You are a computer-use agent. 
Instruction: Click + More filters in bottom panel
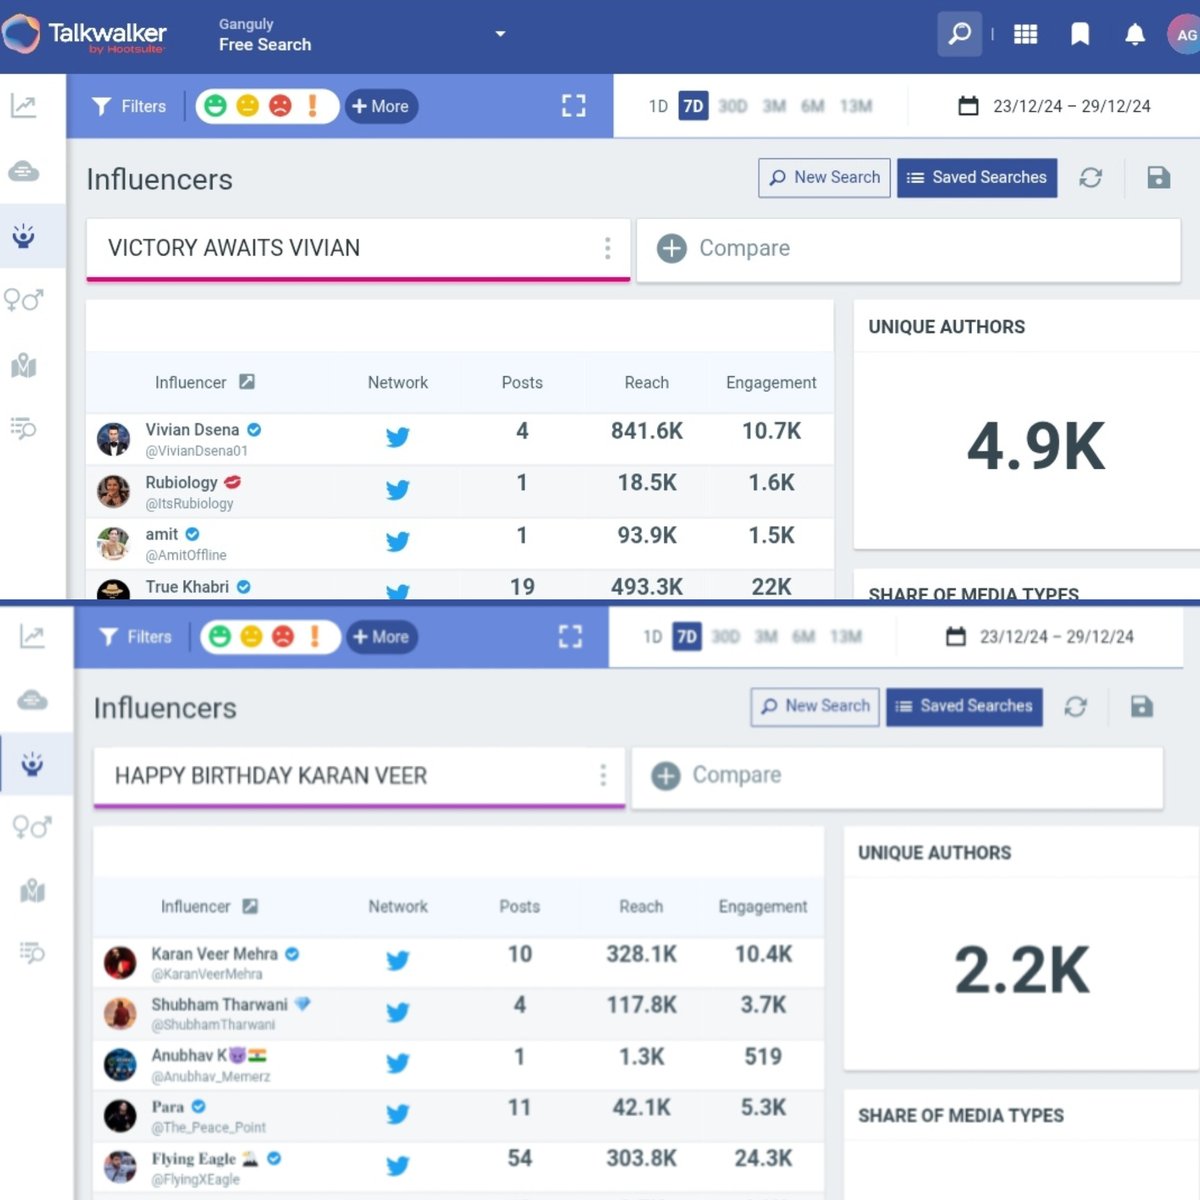[381, 637]
